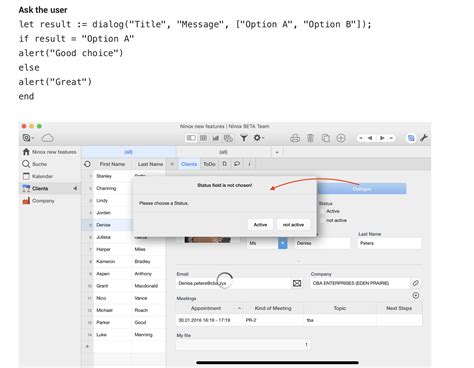Select the Luke Manning row
Image resolution: width=474 pixels, height=368 pixels.
(x=123, y=335)
